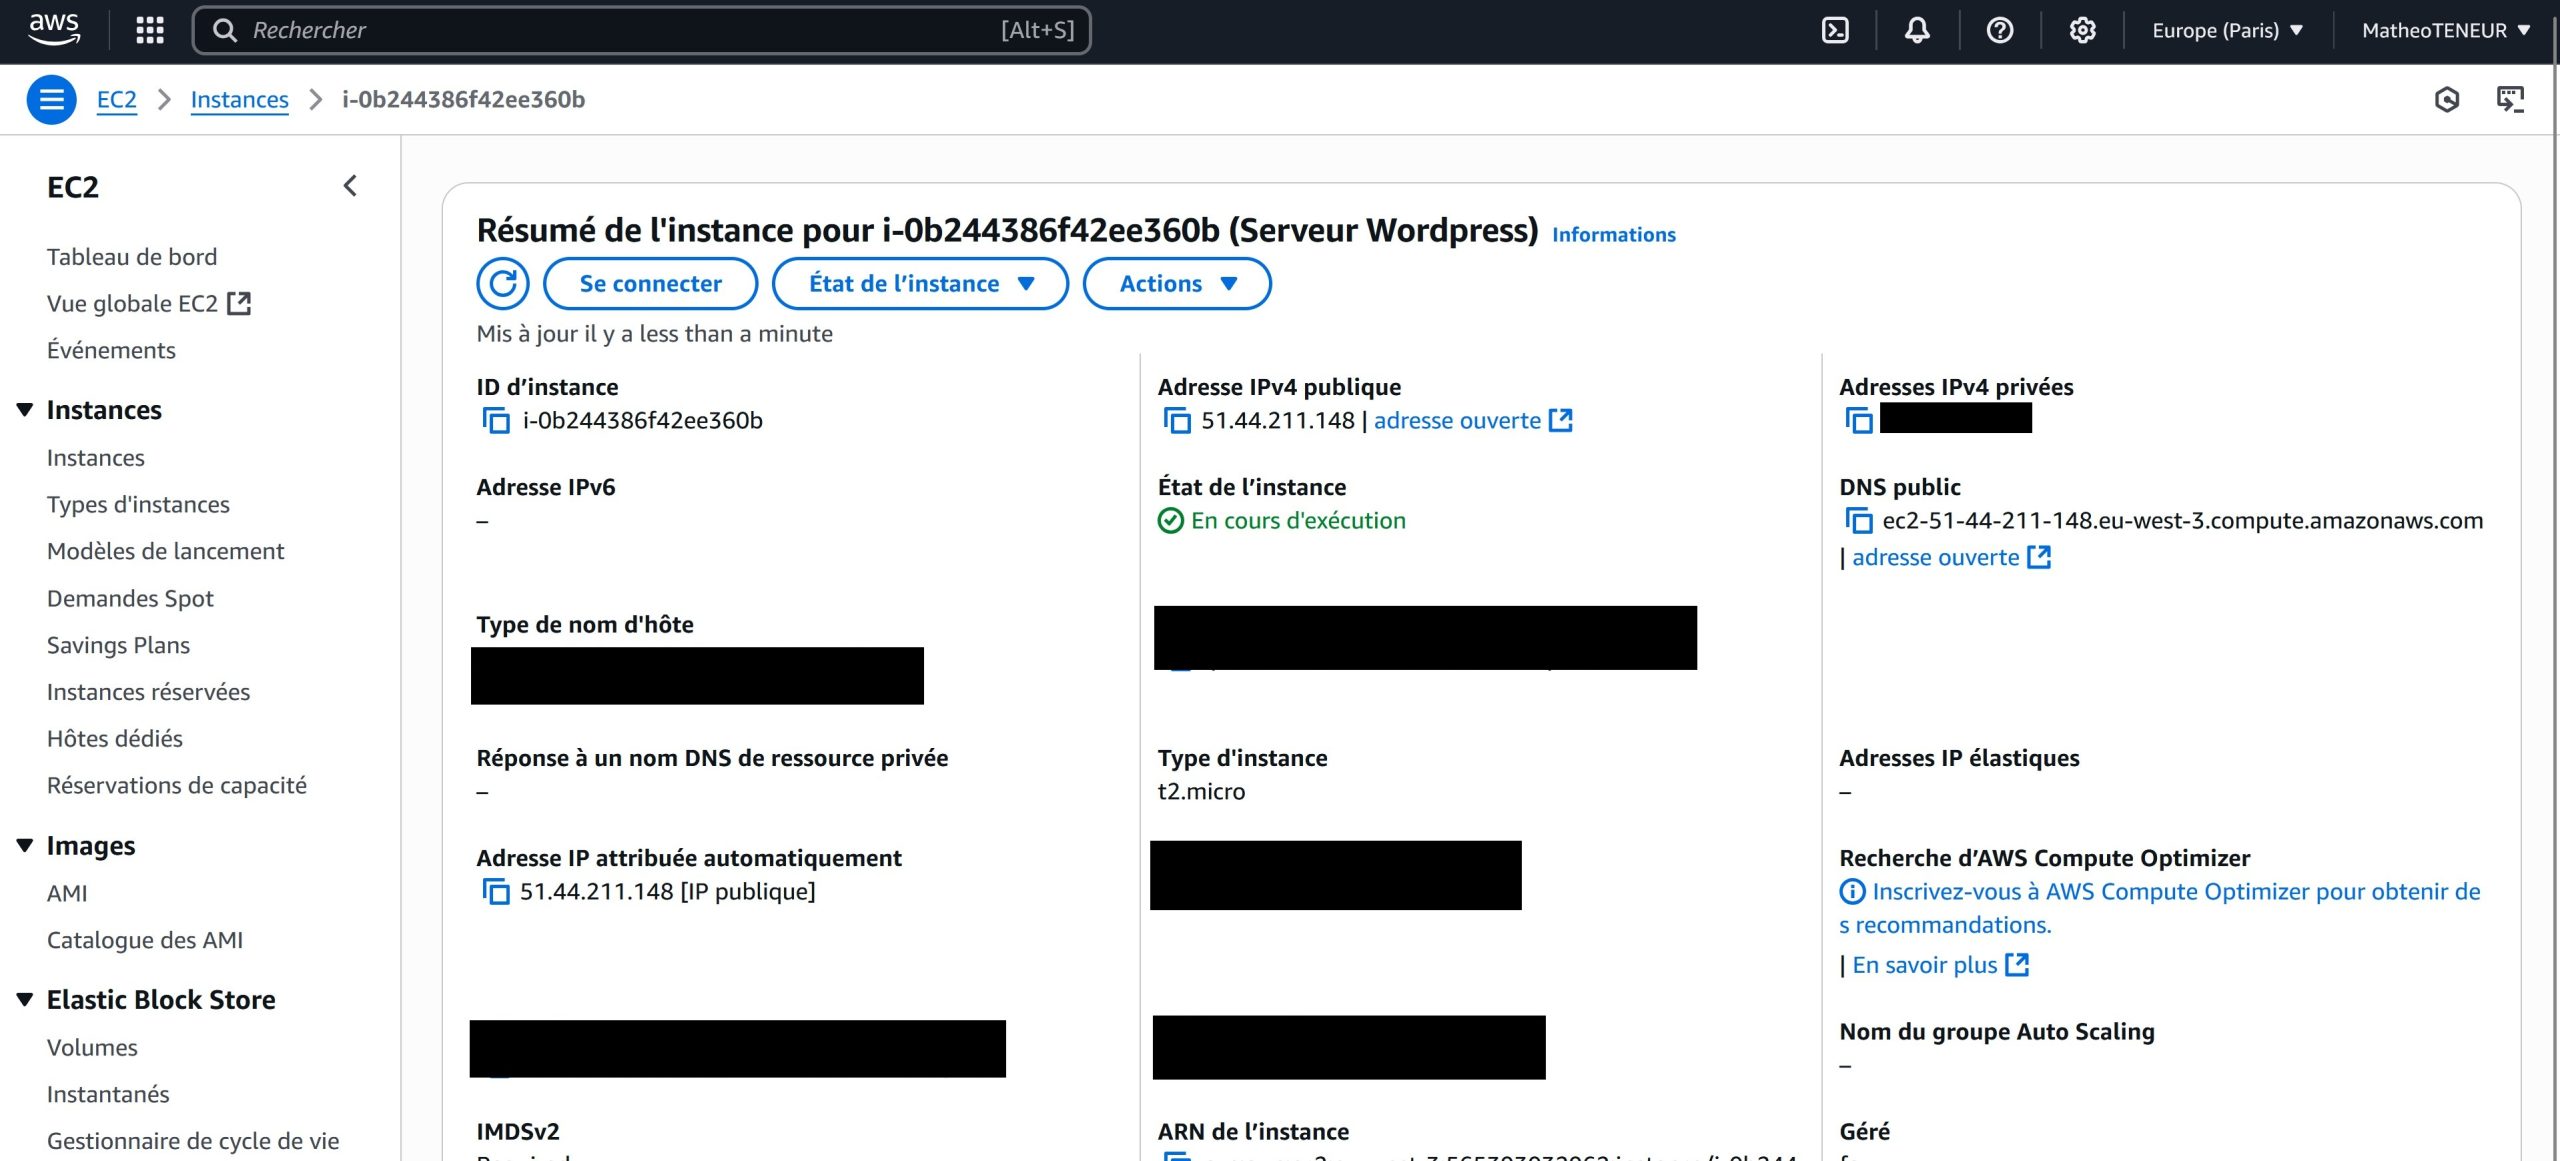The height and width of the screenshot is (1161, 2560).
Task: Open the Informations link
Action: click(x=1613, y=234)
